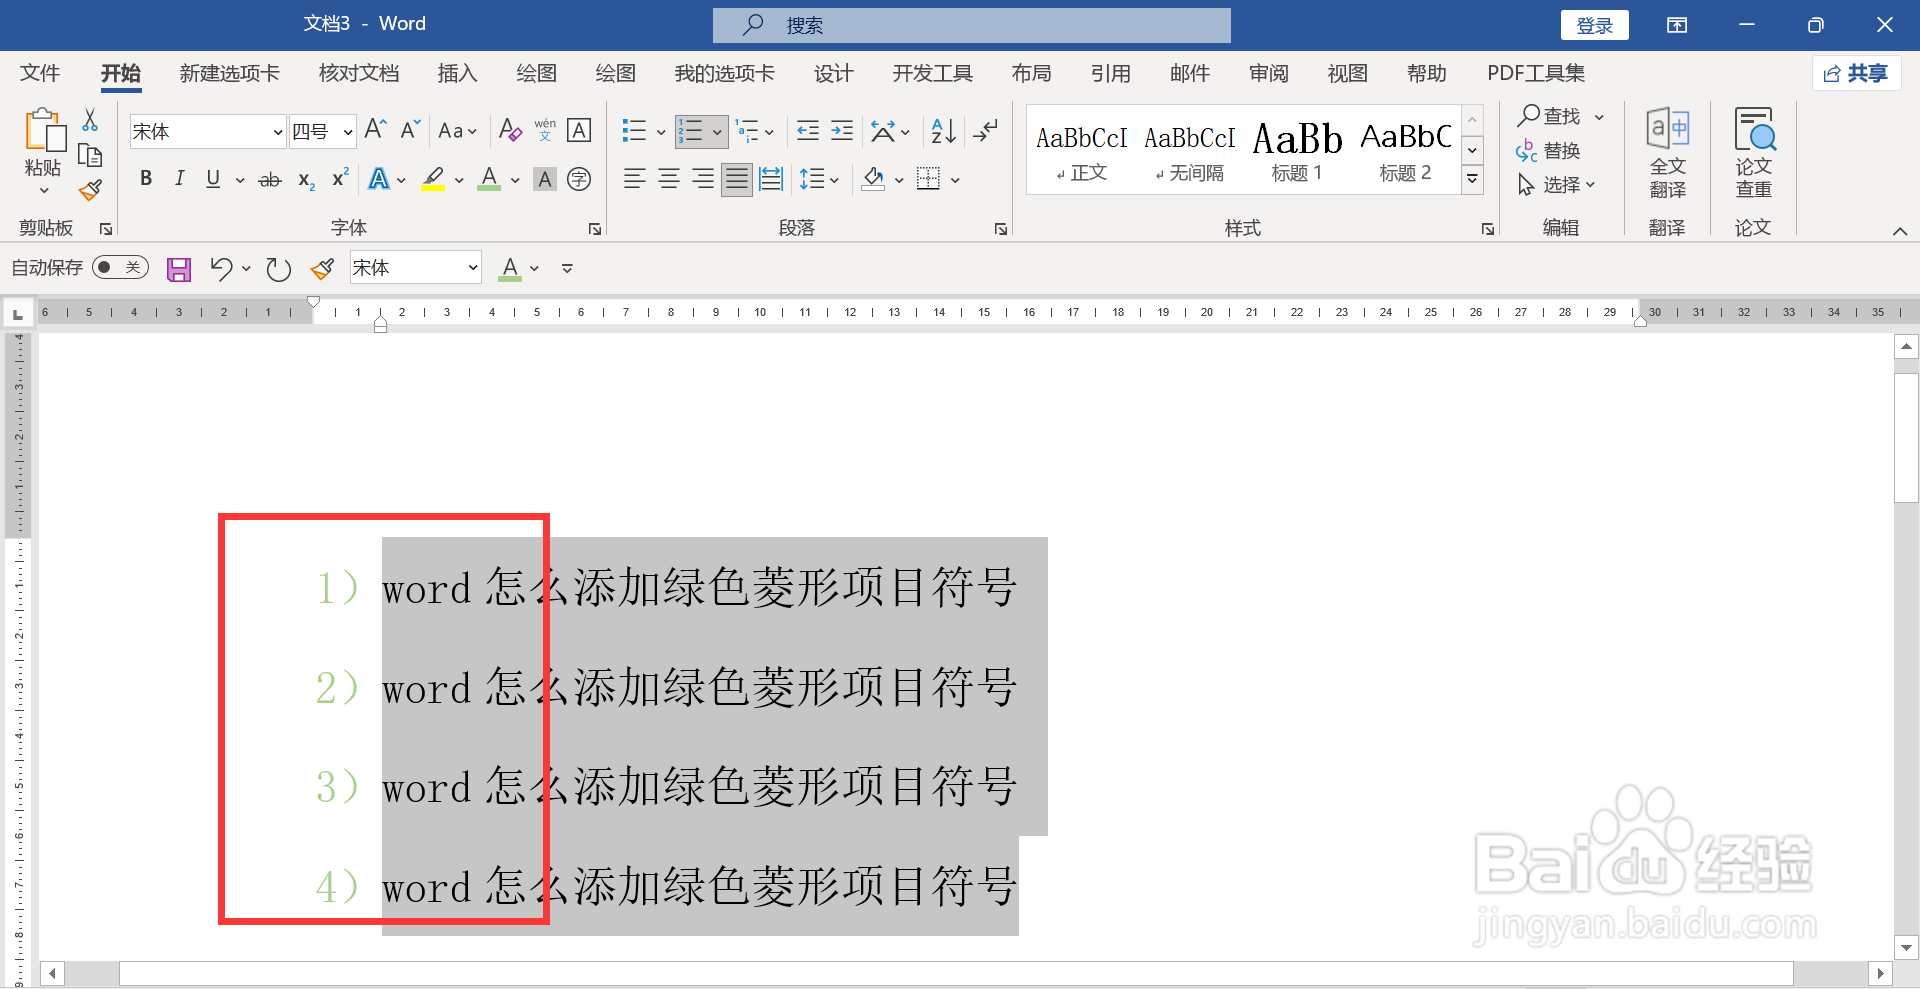This screenshot has height=989, width=1920.
Task: Apply character border icon
Action: 579,130
